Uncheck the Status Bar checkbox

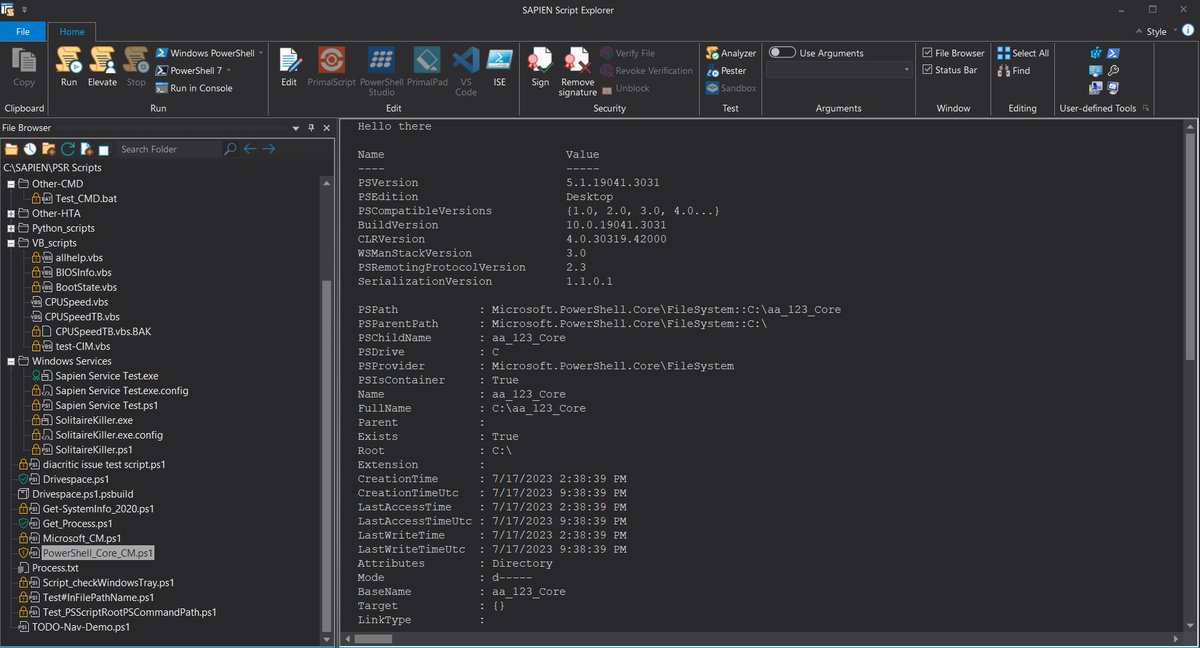click(x=928, y=70)
